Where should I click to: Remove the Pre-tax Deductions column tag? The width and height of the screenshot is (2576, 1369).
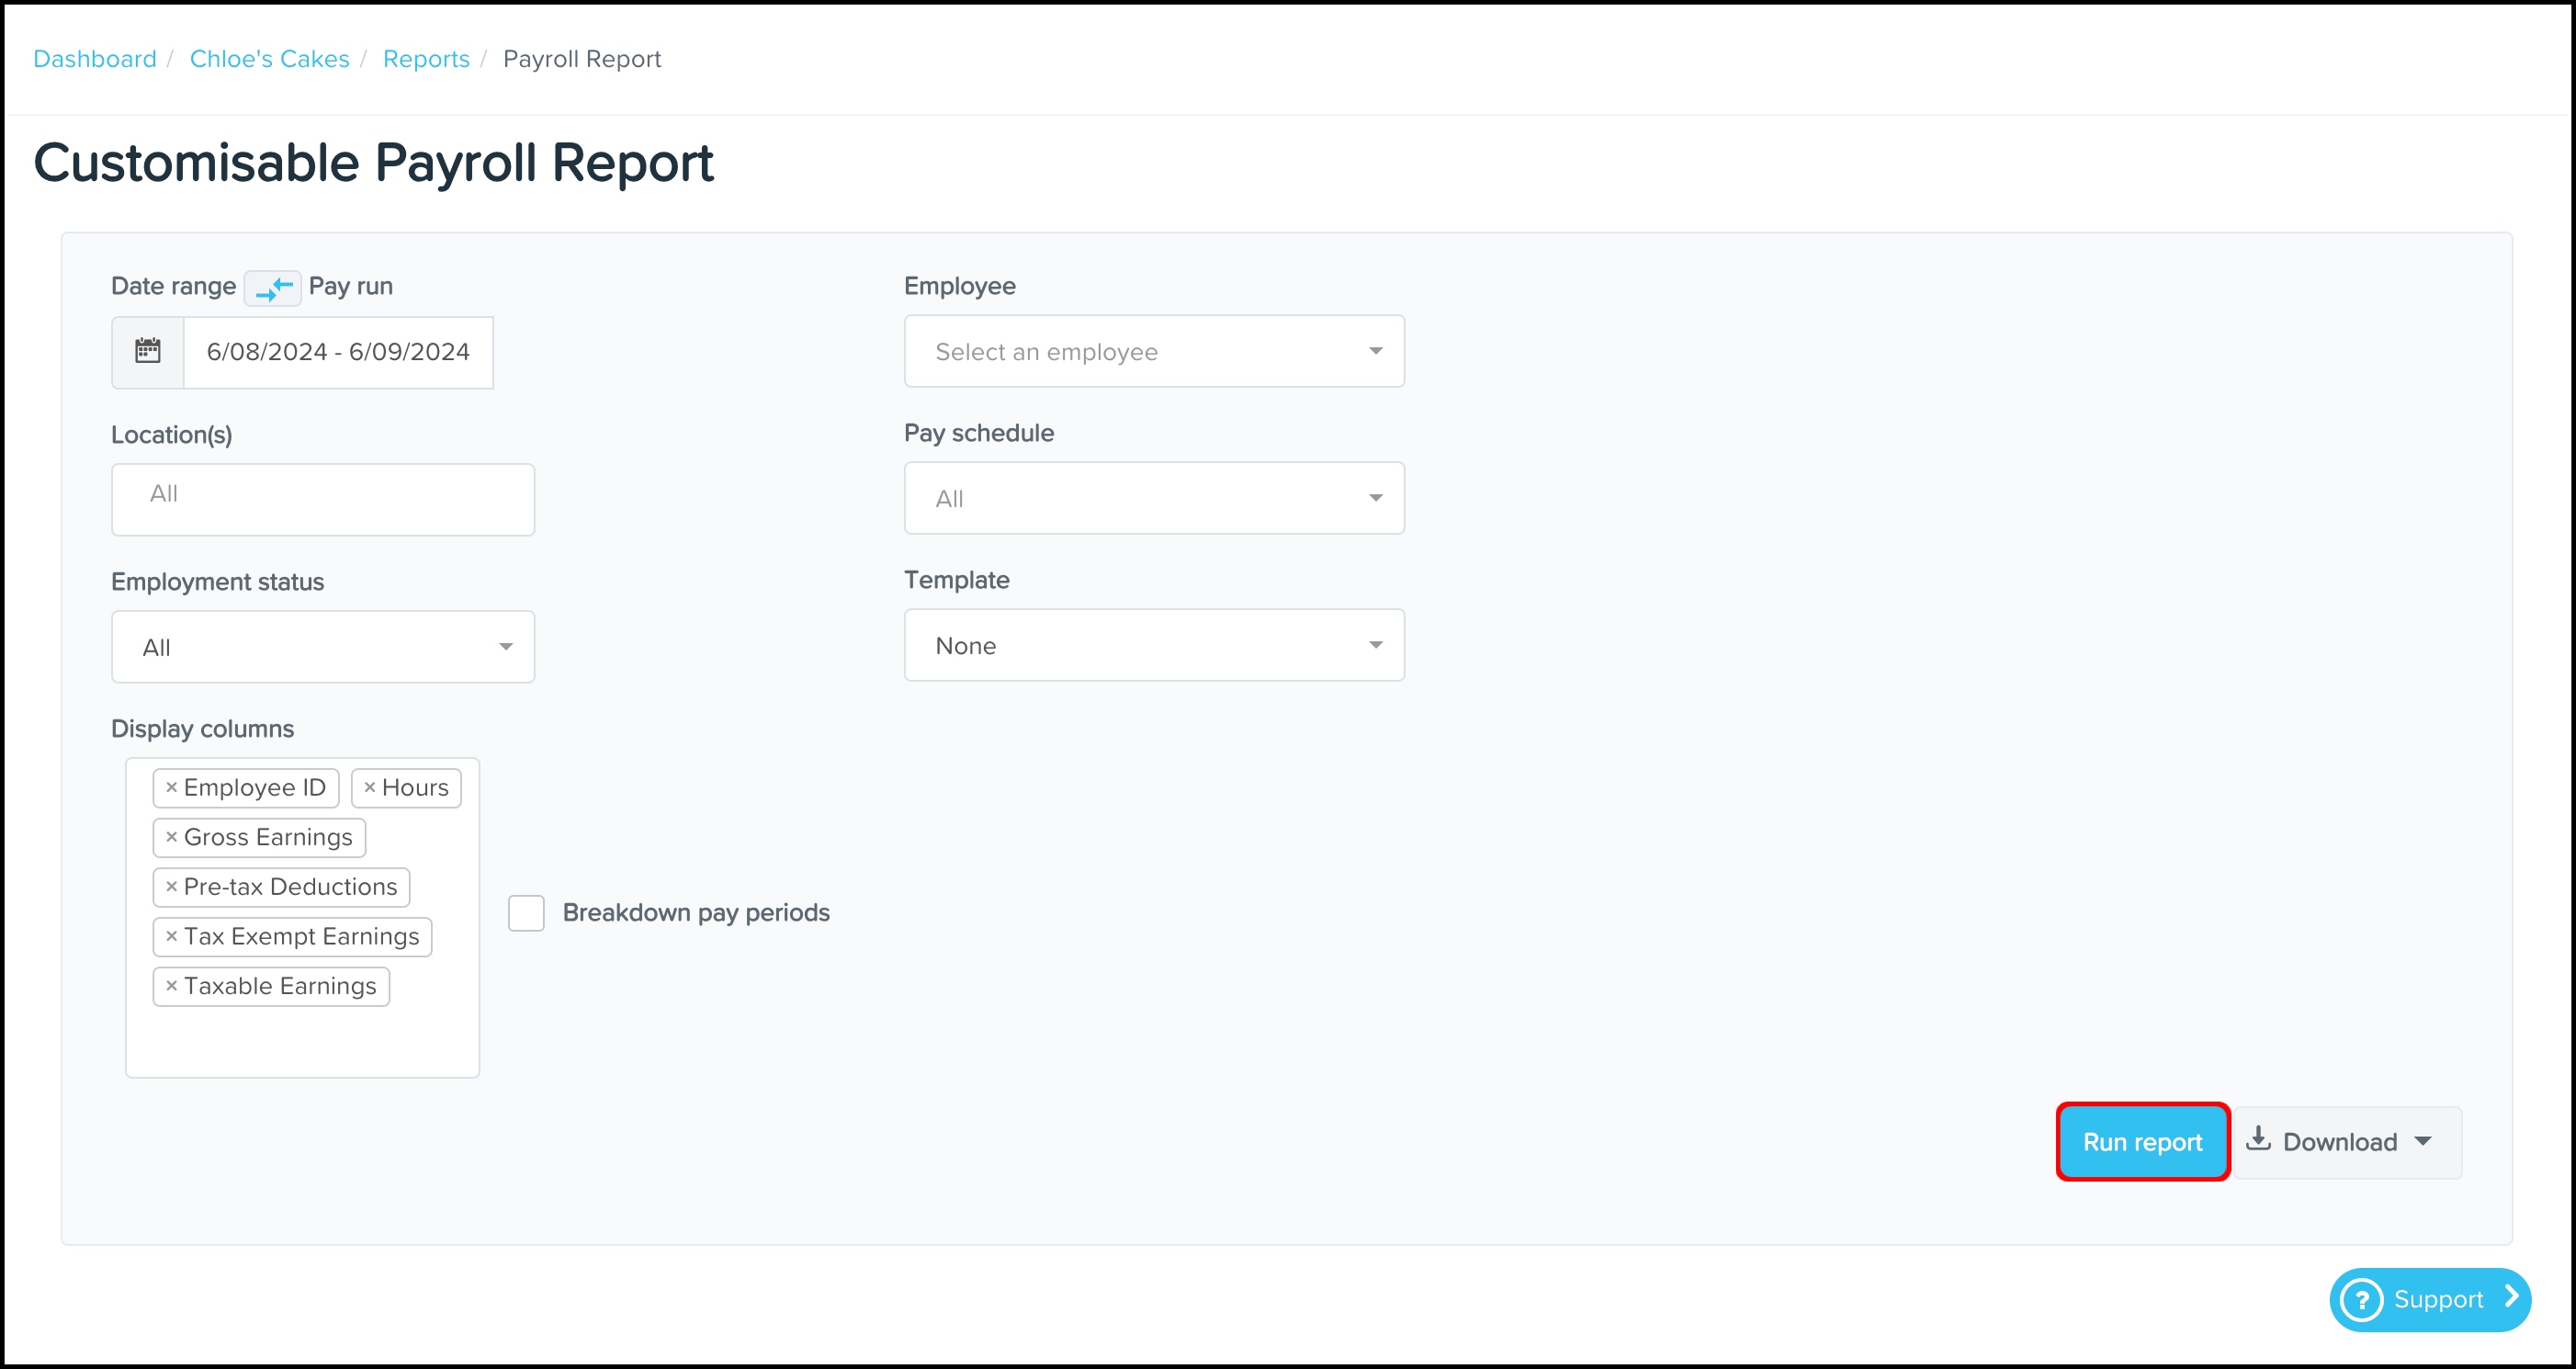tap(171, 886)
